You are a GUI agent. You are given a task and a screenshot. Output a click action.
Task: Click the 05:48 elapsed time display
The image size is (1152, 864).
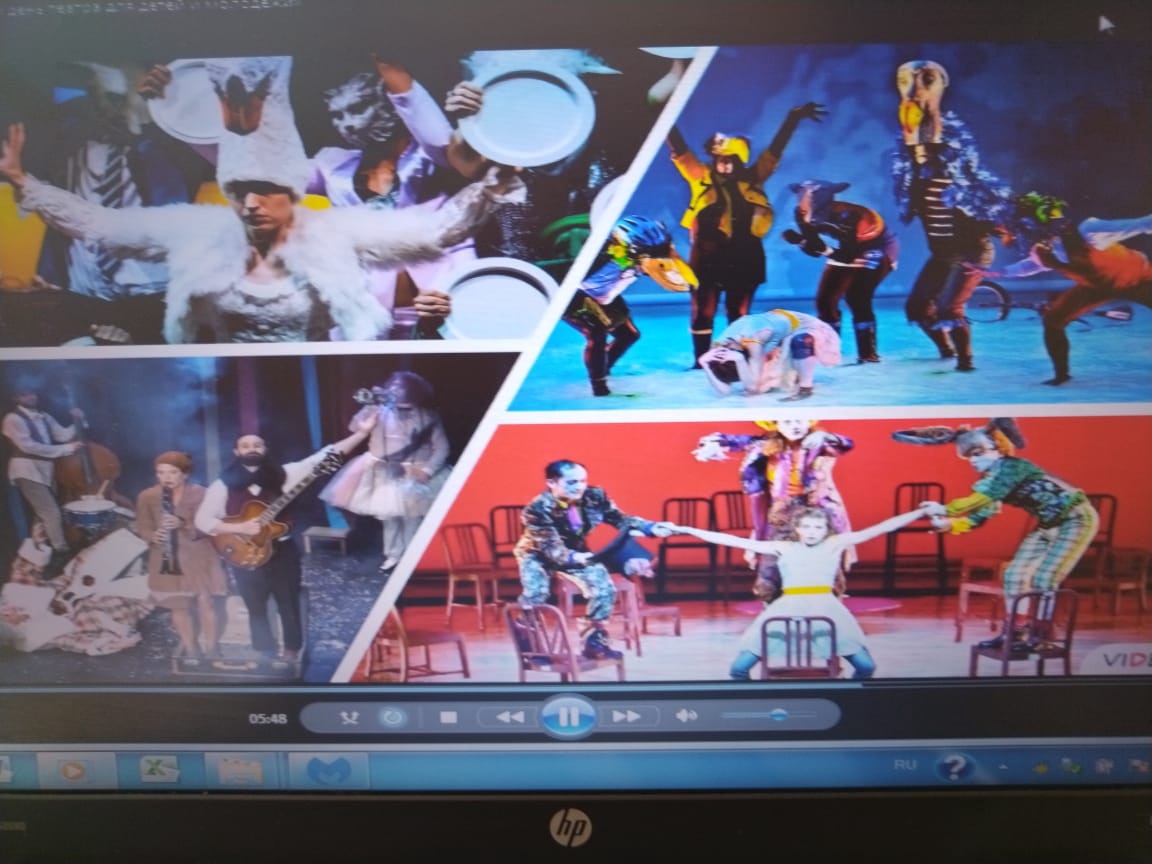(x=268, y=718)
